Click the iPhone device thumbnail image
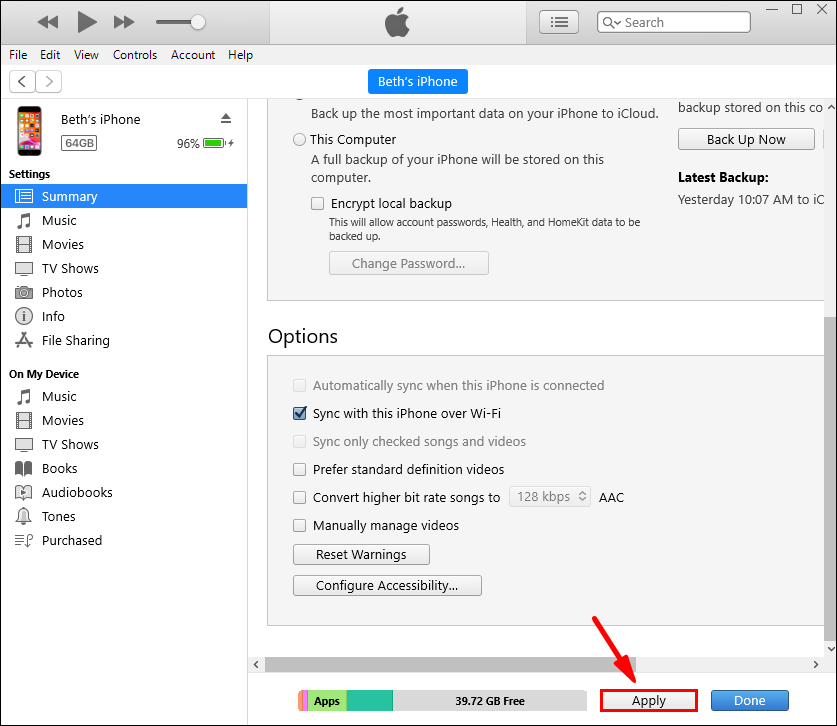The width and height of the screenshot is (837, 726). pos(29,131)
